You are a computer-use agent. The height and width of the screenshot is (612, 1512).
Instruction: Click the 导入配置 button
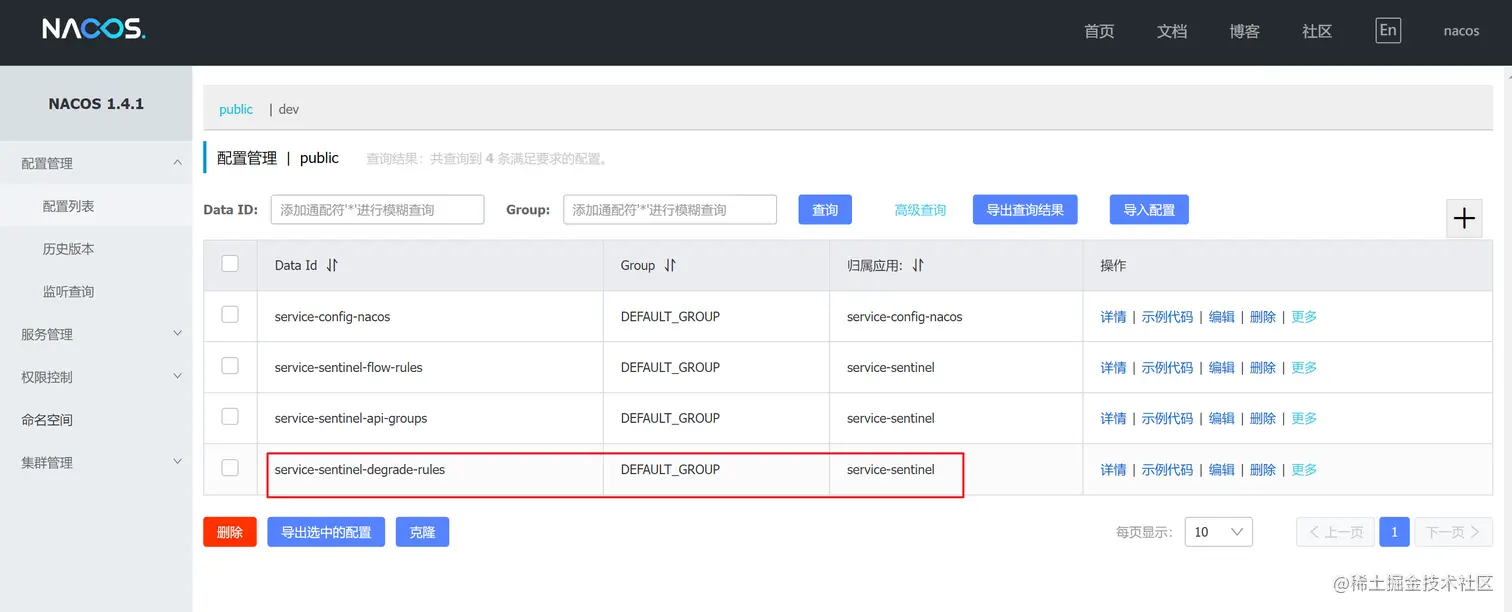click(1149, 210)
